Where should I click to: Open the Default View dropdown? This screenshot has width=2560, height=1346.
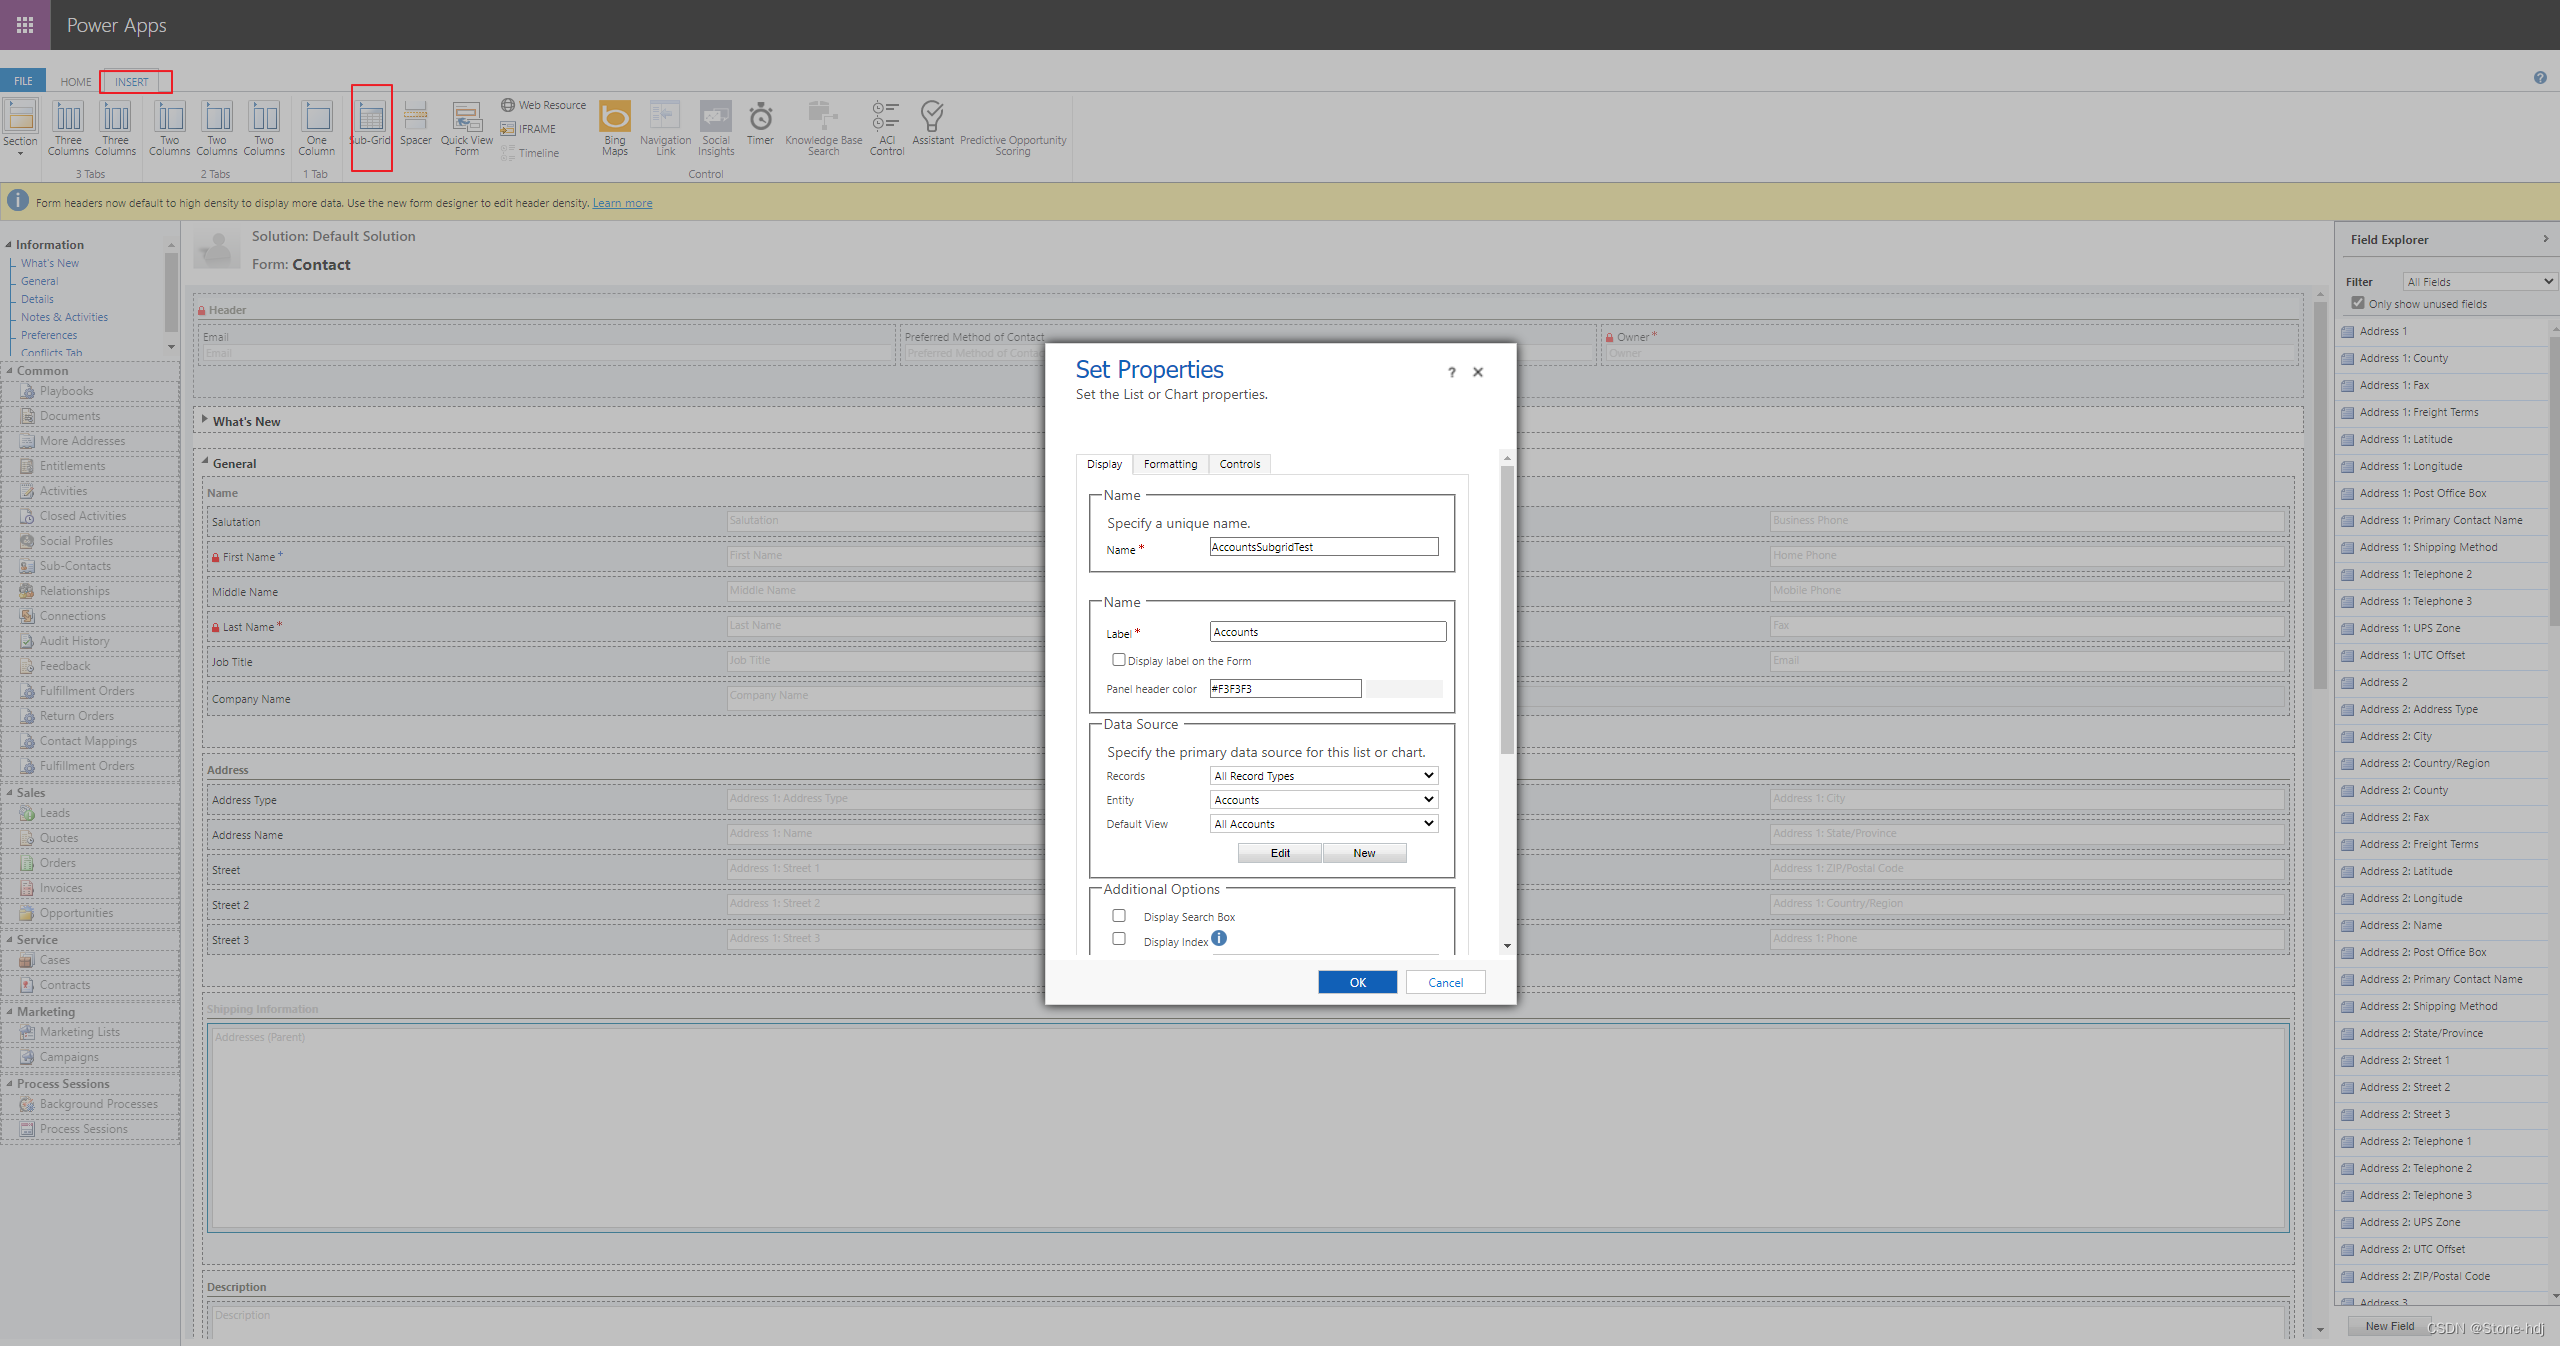point(1324,824)
